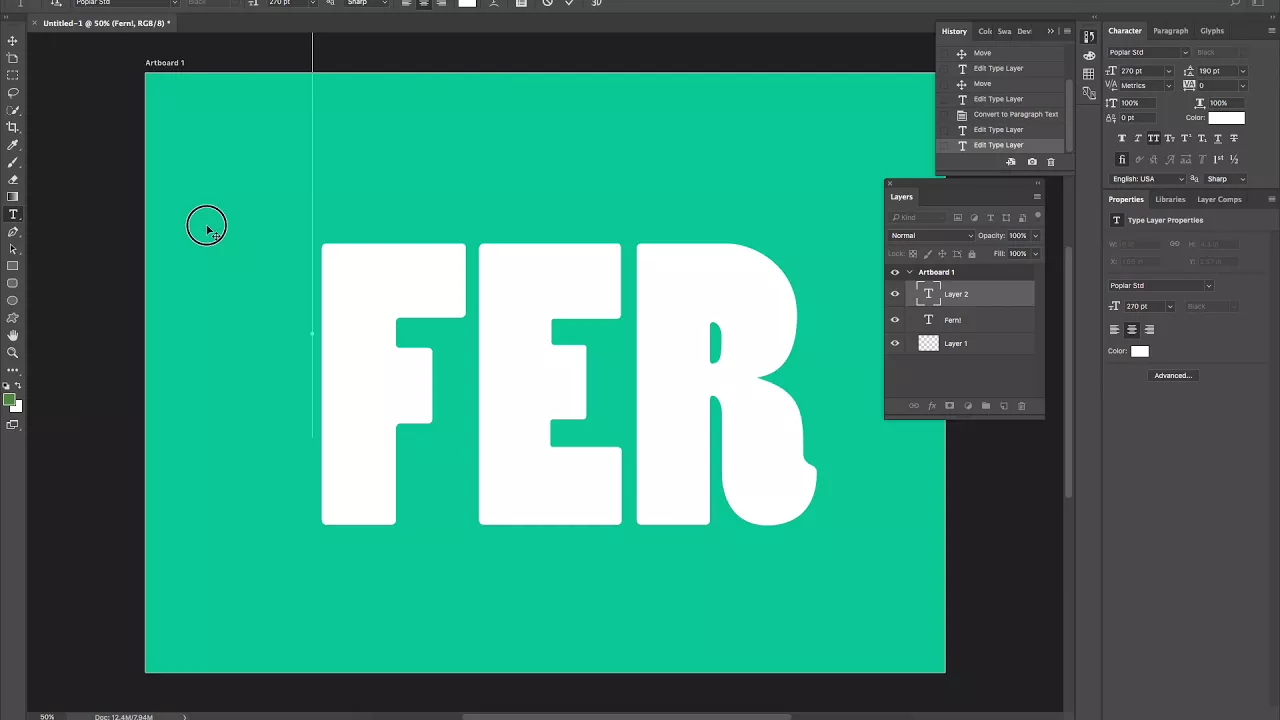This screenshot has height=720, width=1280.
Task: Select the Pen tool
Action: pos(13,232)
